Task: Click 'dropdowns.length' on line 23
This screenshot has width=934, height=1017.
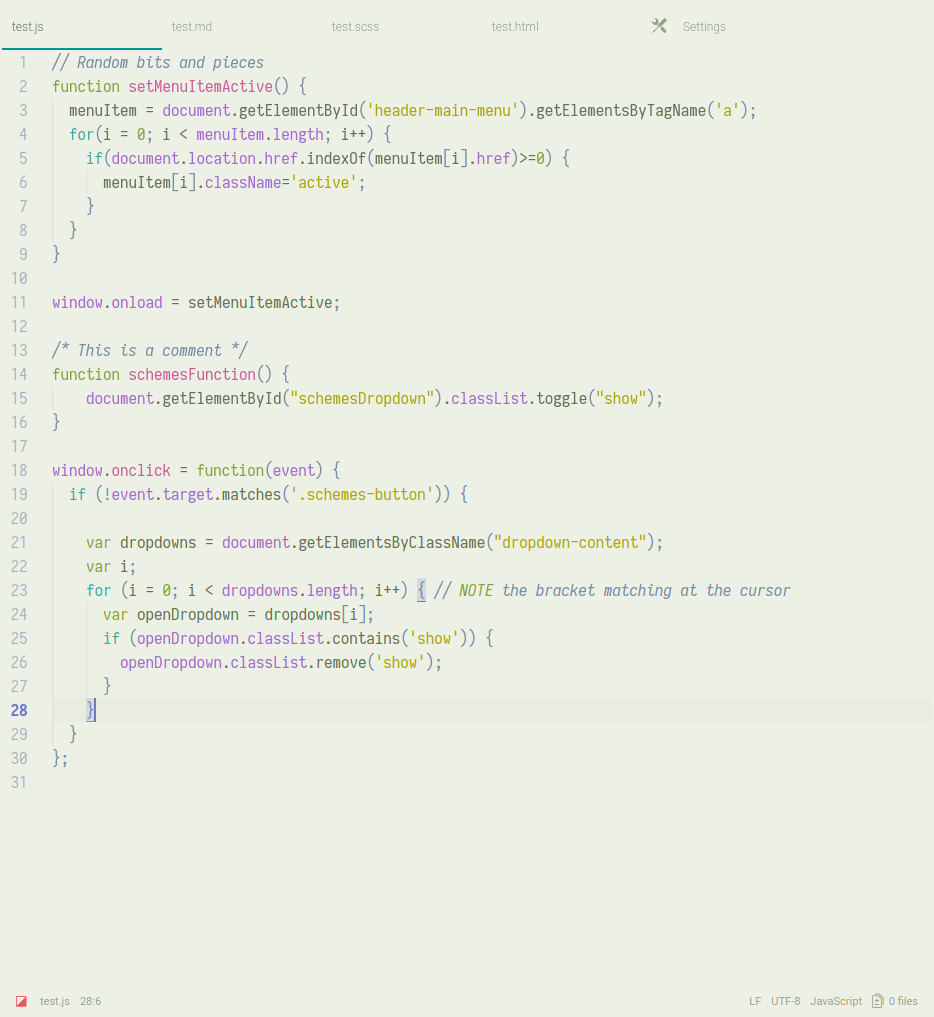Action: (x=289, y=590)
